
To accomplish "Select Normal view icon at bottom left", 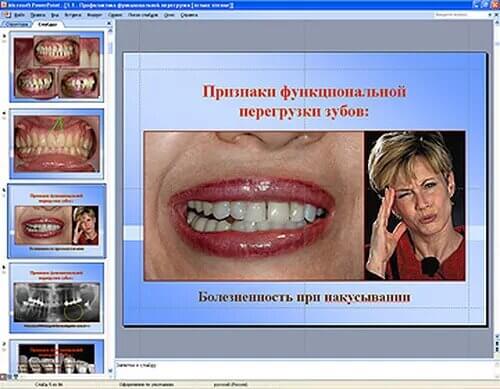I will click(3, 377).
